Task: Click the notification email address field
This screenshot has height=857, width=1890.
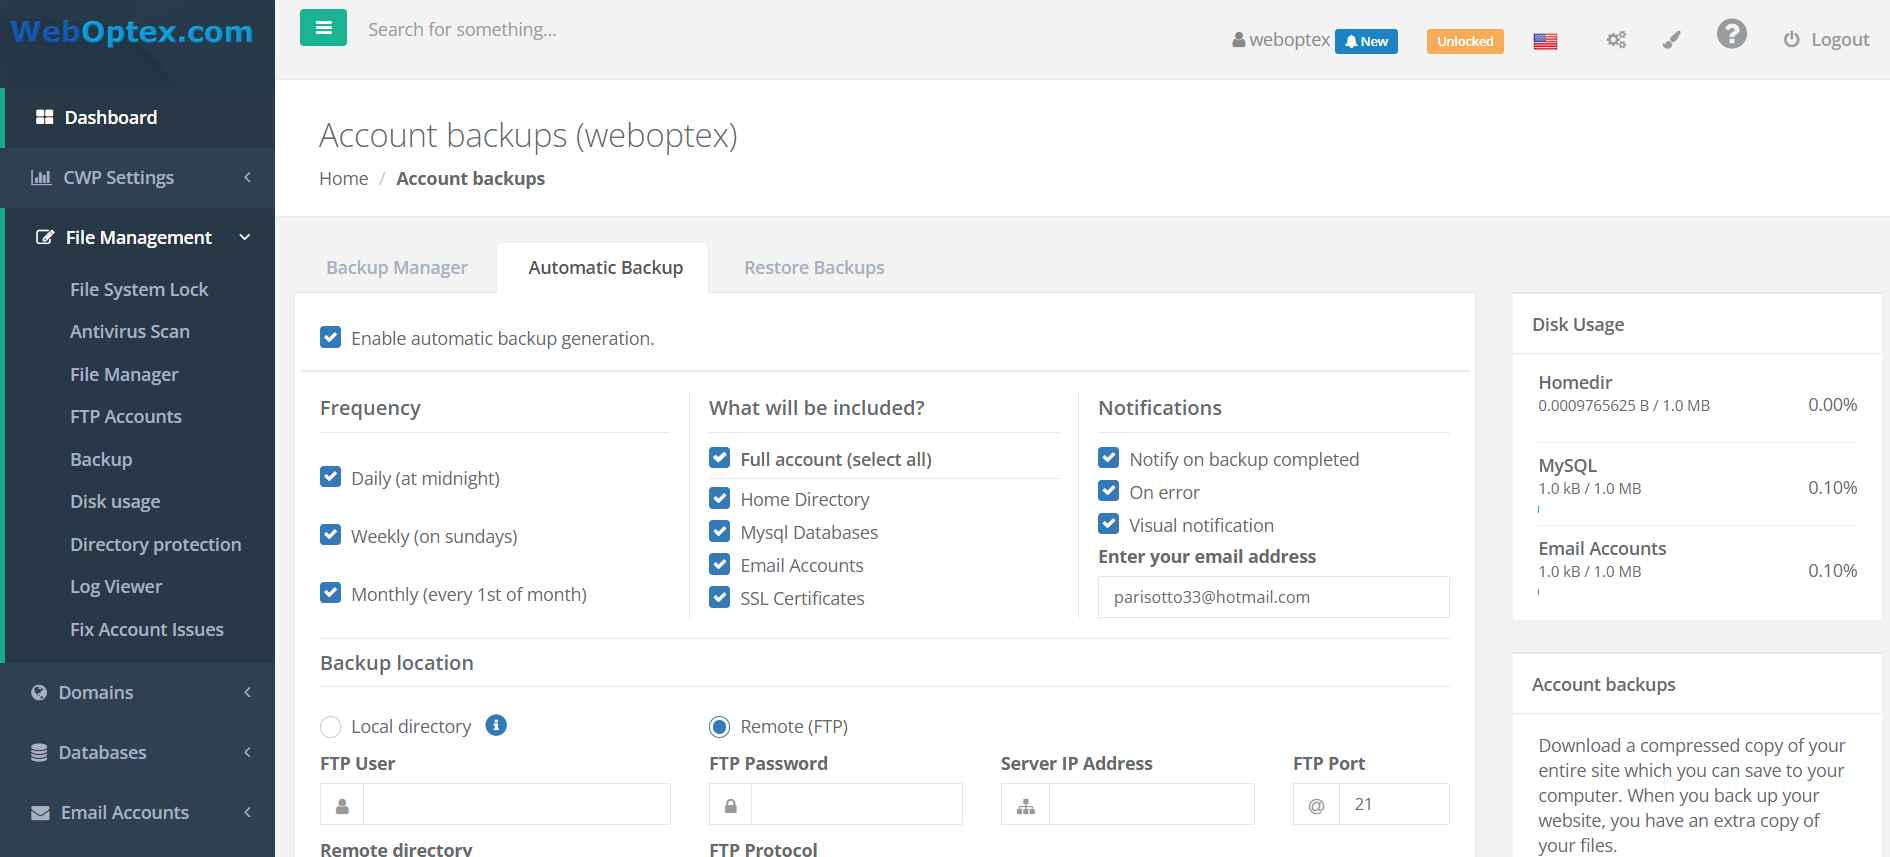Action: (1273, 597)
